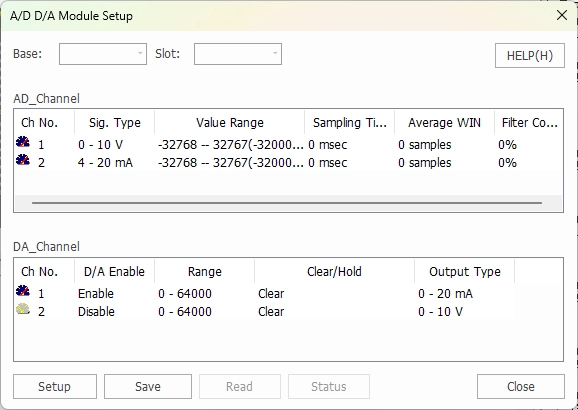Screen dimensions: 578x410
Task: Open the Slot dropdown
Action: point(238,54)
